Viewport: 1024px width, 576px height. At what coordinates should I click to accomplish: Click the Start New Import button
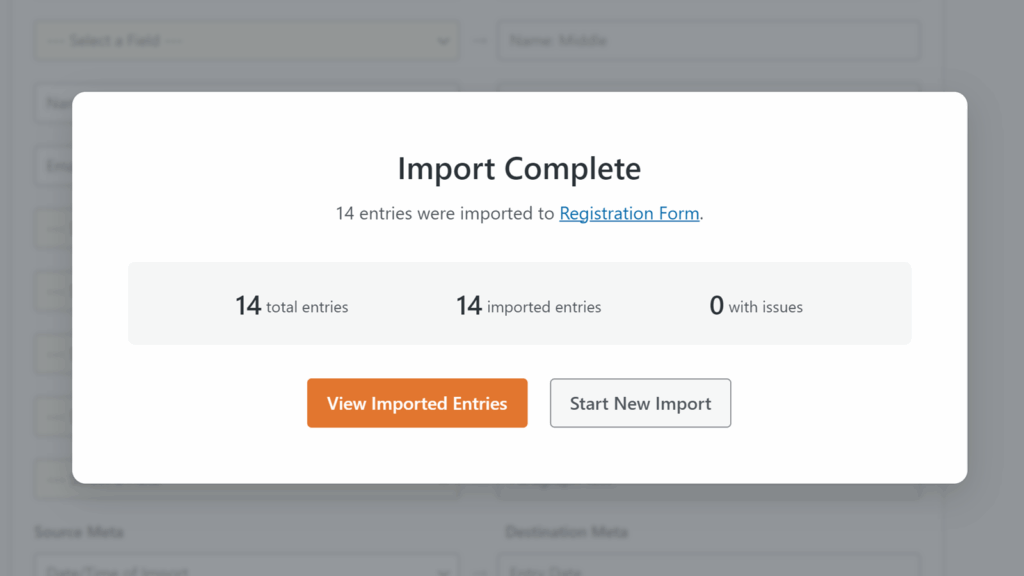click(640, 403)
